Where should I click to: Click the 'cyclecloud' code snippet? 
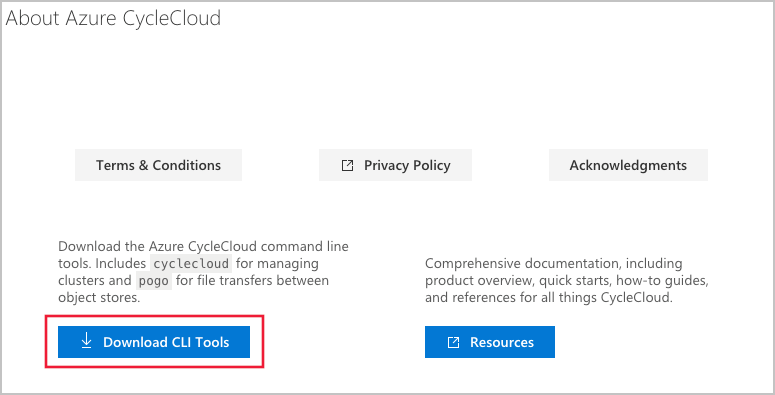click(191, 263)
